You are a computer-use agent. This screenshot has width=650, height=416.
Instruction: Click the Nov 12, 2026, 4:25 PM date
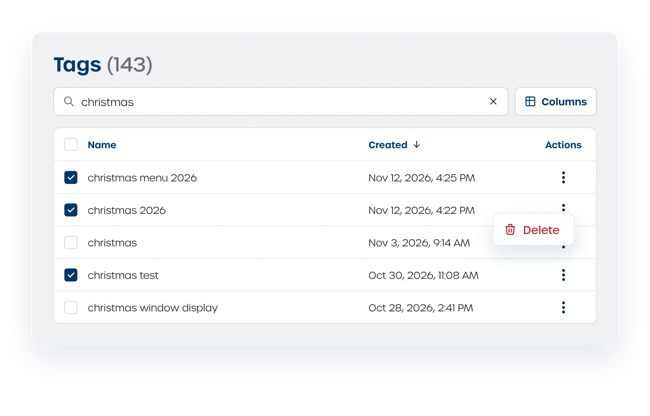click(x=422, y=178)
